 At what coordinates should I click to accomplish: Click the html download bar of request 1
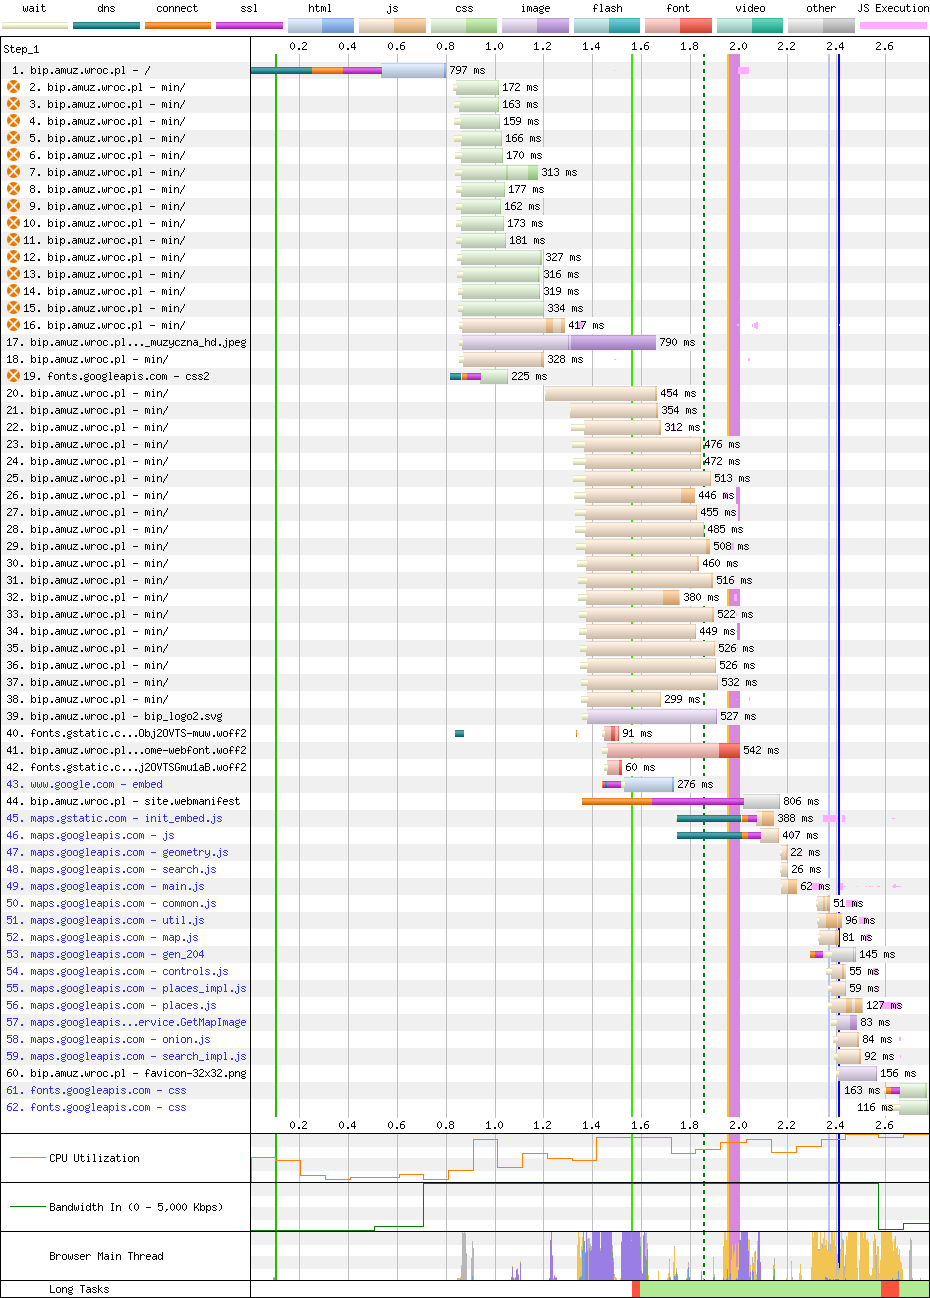pyautogui.click(x=414, y=70)
